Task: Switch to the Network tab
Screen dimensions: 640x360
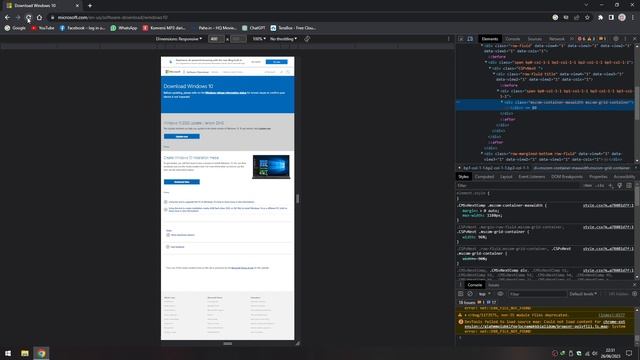Action: click(x=556, y=39)
